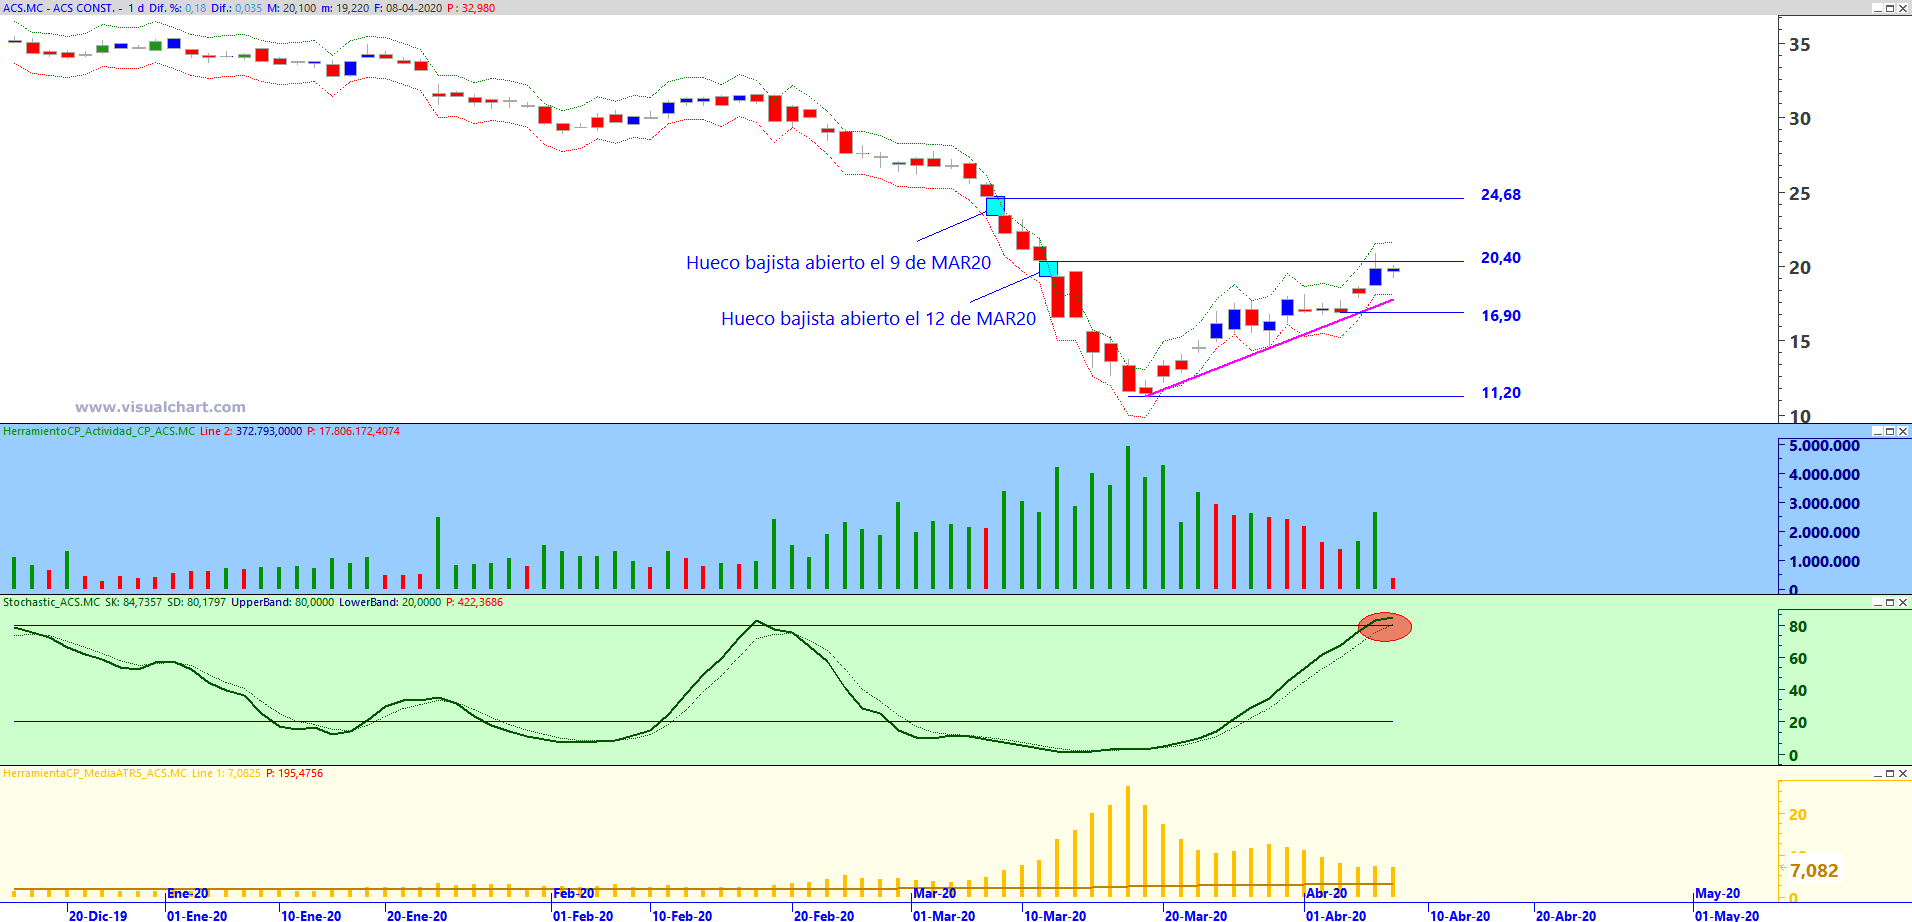
Task: Click the 'M: 20,100' maximum value
Action: click(291, 8)
